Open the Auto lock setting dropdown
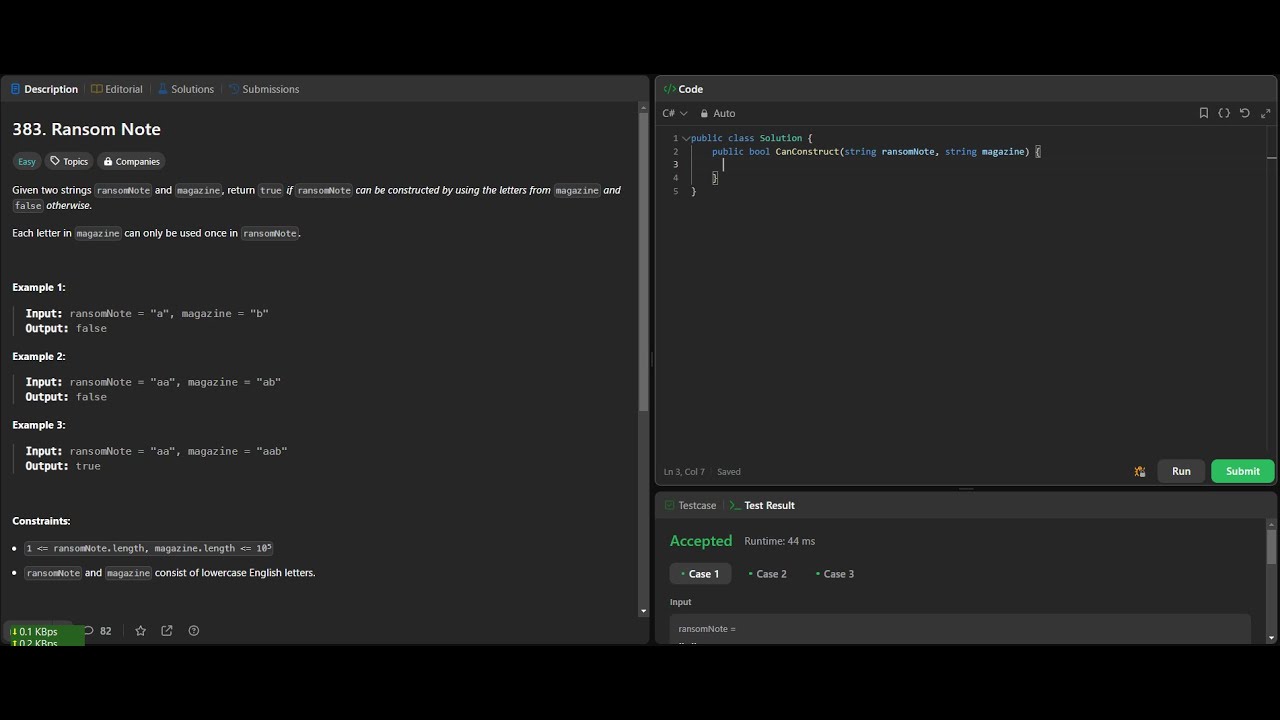Image resolution: width=1280 pixels, height=720 pixels. pos(718,113)
